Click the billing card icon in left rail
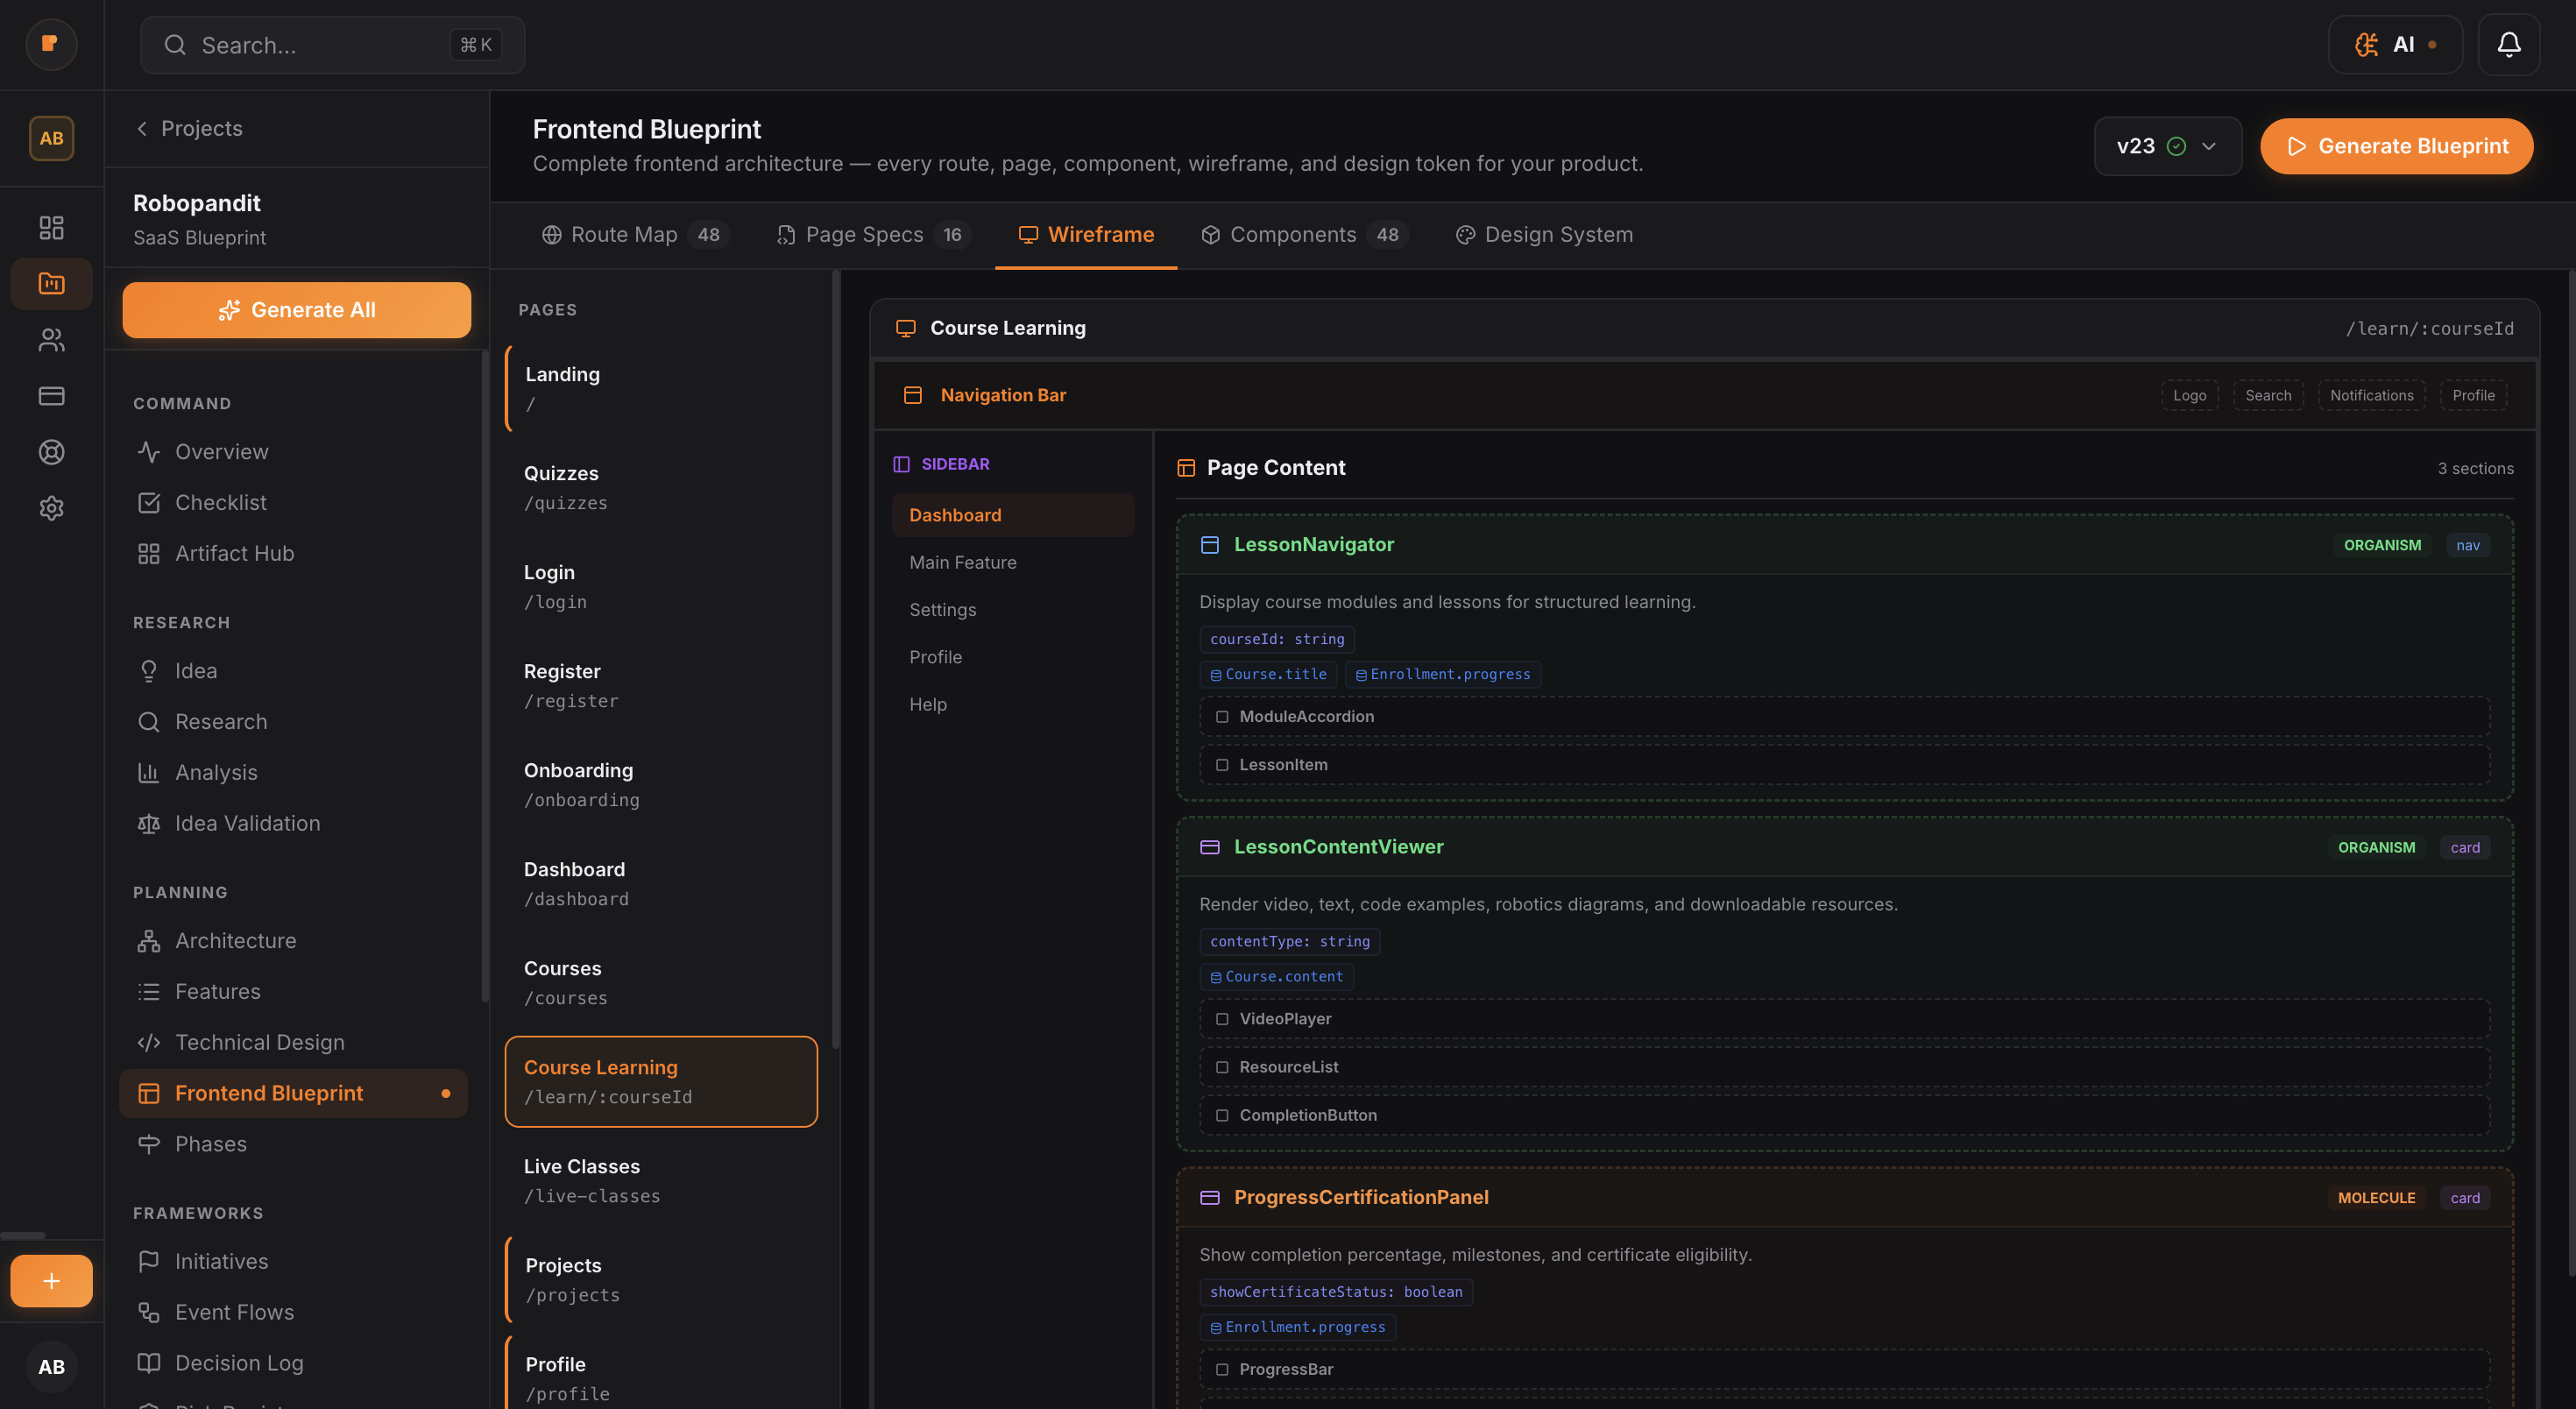Screen dimensions: 2576x1409 pyautogui.click(x=51, y=396)
